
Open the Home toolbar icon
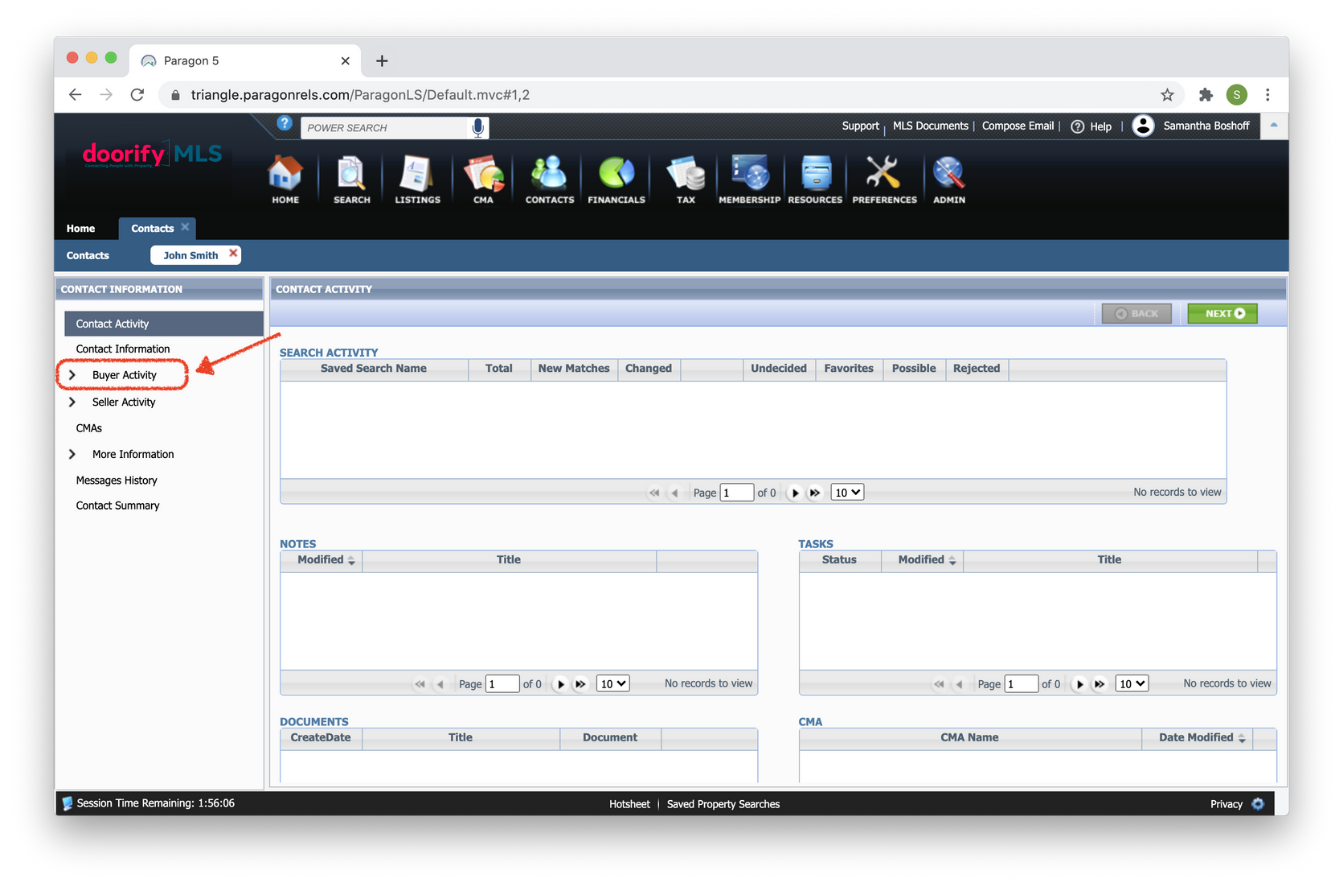point(285,180)
